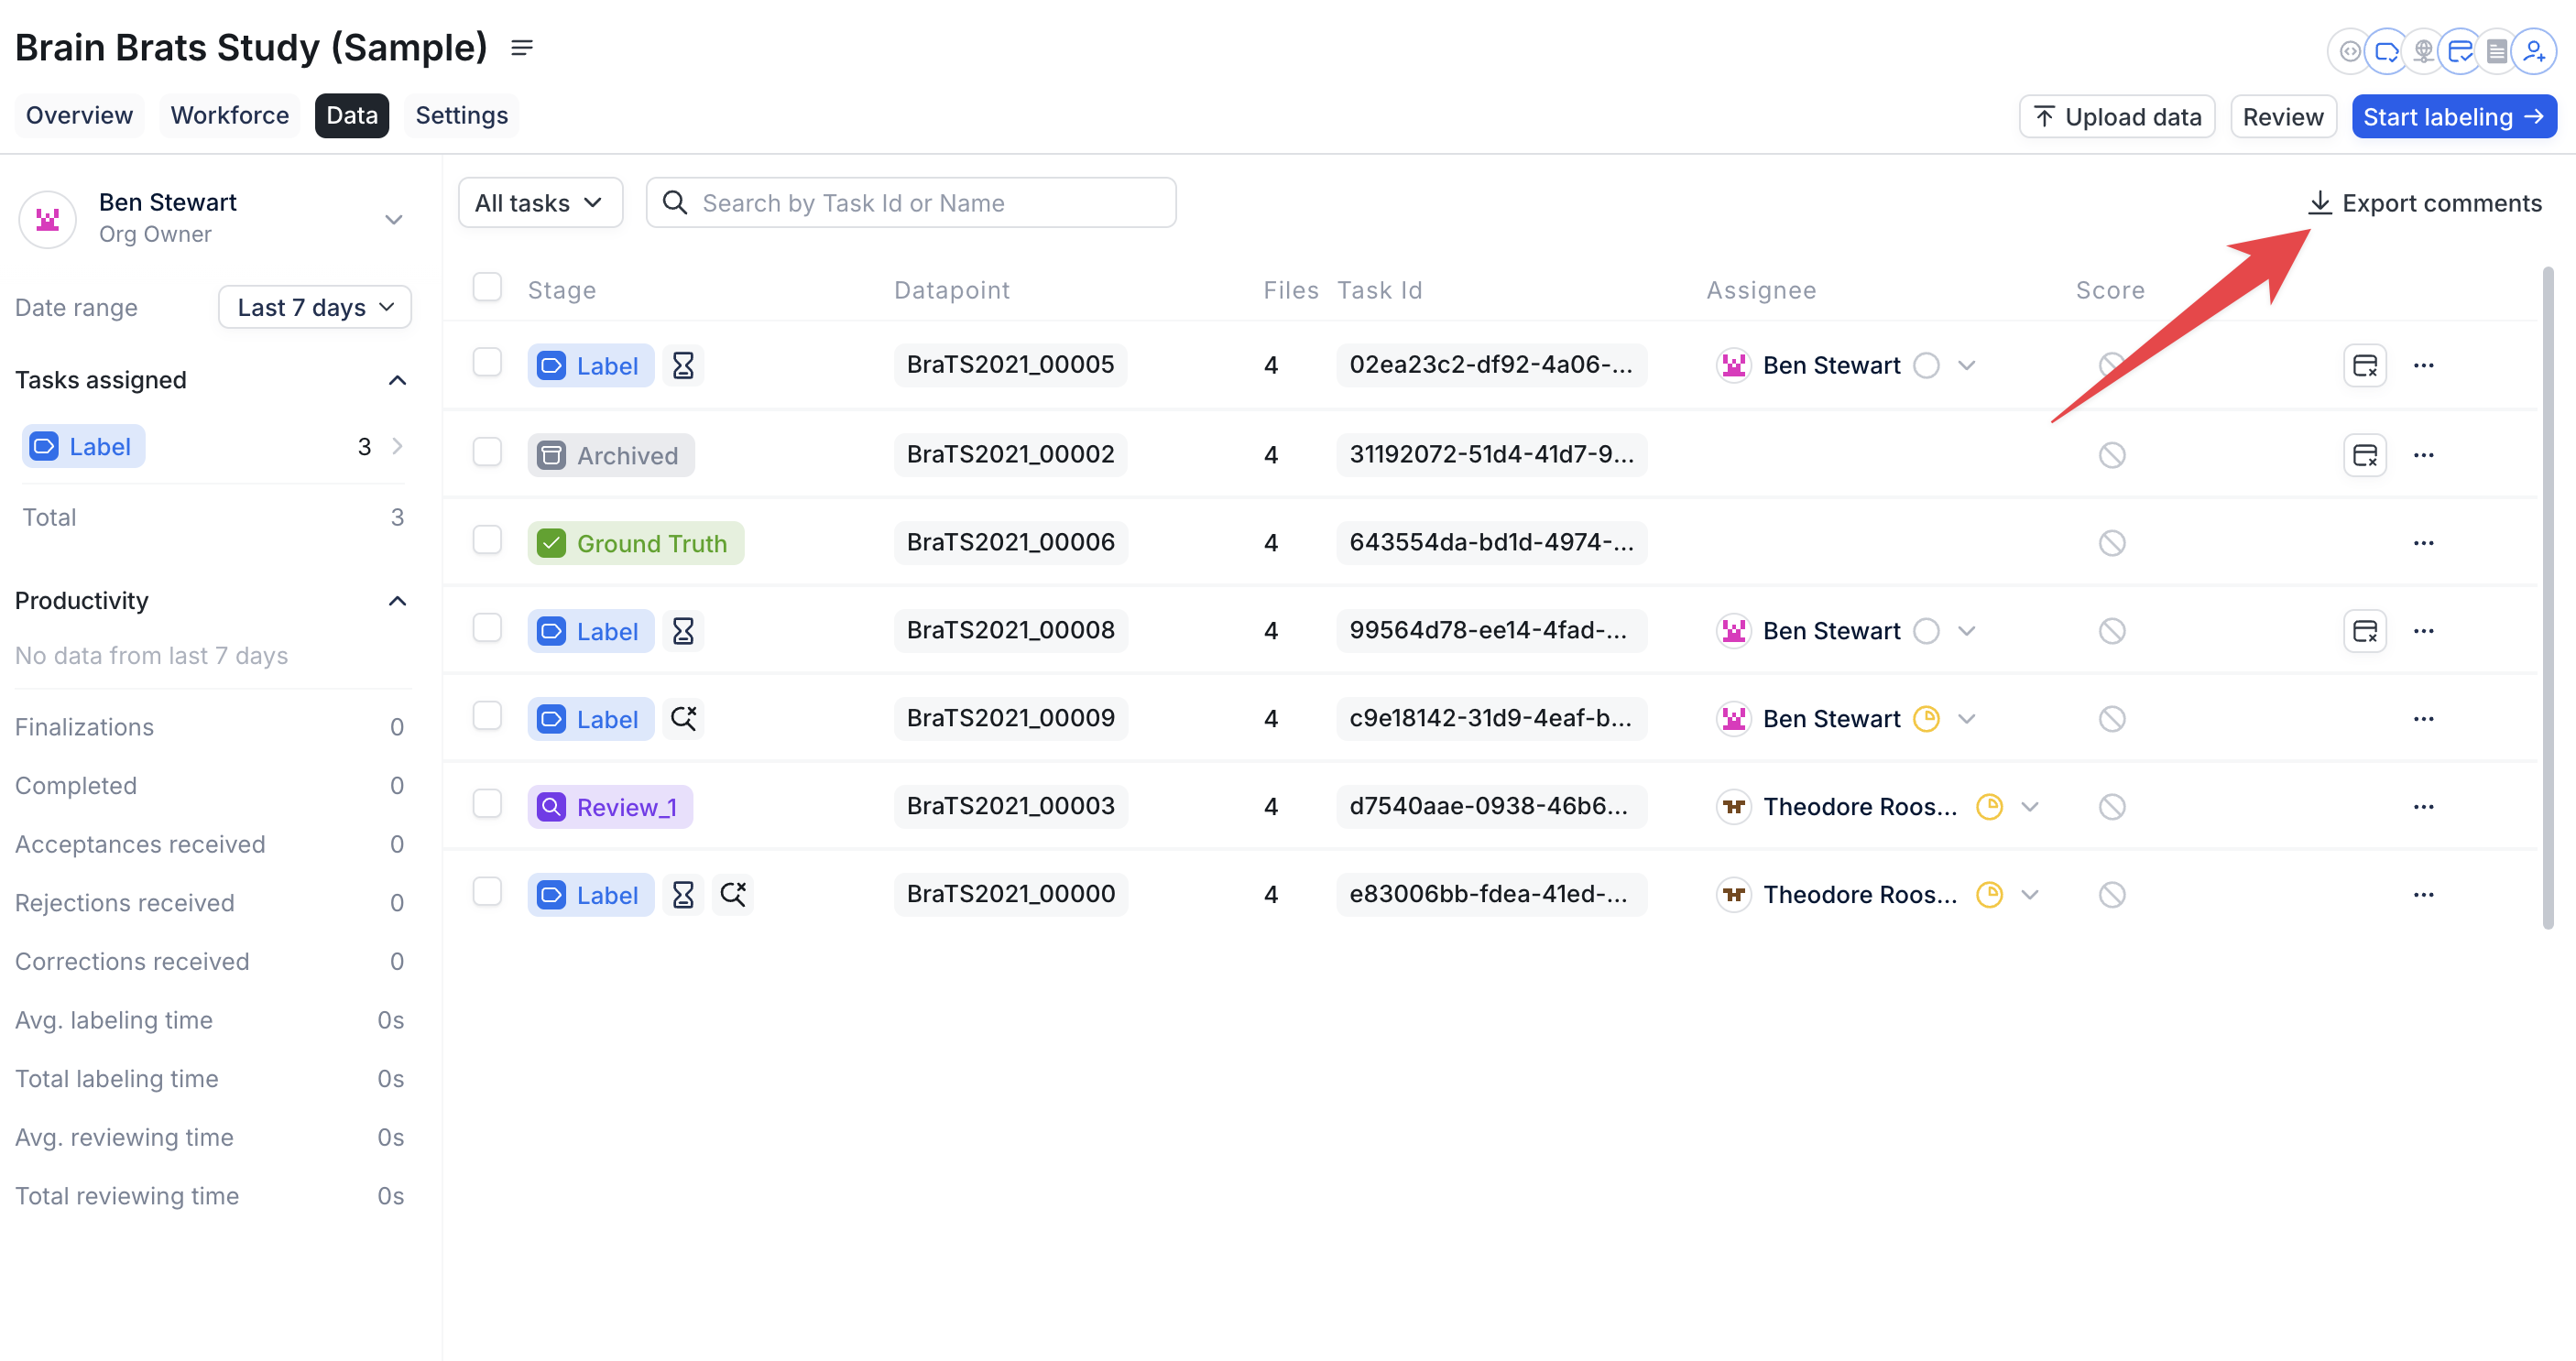The width and height of the screenshot is (2576, 1361).
Task: Click the Review_1 stage tag
Action: pyautogui.click(x=610, y=807)
